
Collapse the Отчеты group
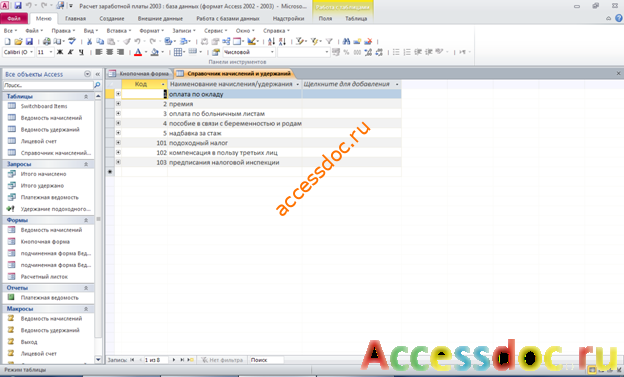[86, 288]
